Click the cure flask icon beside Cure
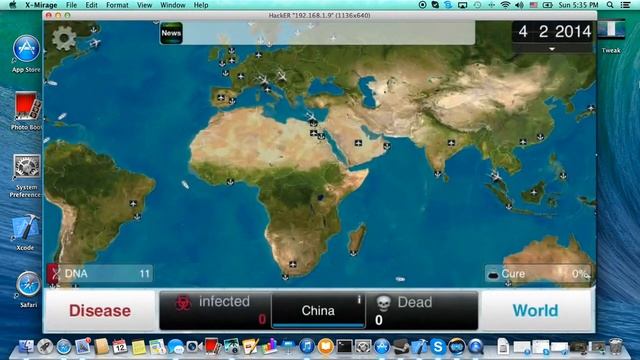The height and width of the screenshot is (360, 640). pyautogui.click(x=494, y=275)
